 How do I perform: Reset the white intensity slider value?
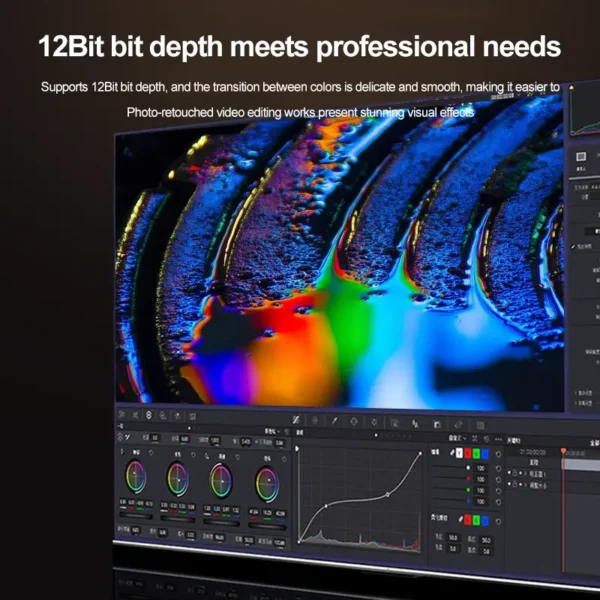click(x=498, y=468)
